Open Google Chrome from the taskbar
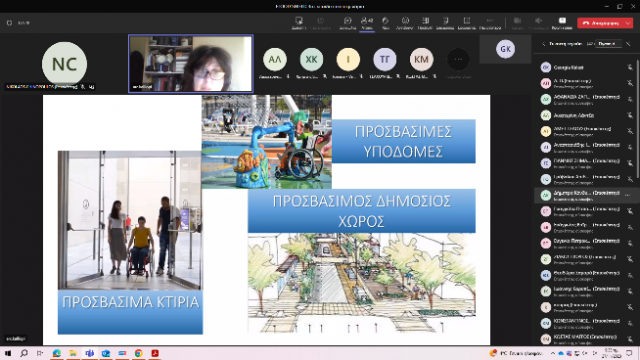The height and width of the screenshot is (360, 640). (x=138, y=353)
